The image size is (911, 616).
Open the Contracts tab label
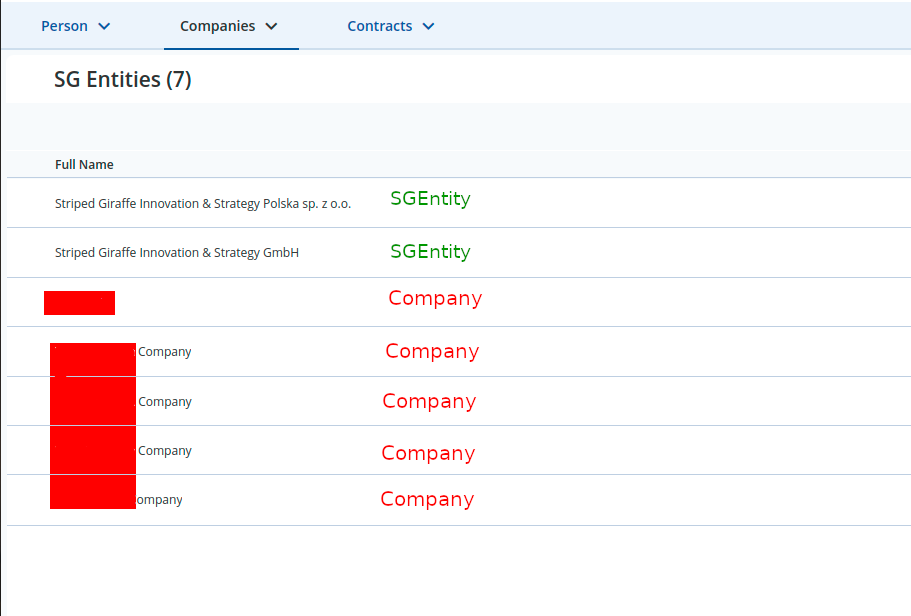click(379, 26)
